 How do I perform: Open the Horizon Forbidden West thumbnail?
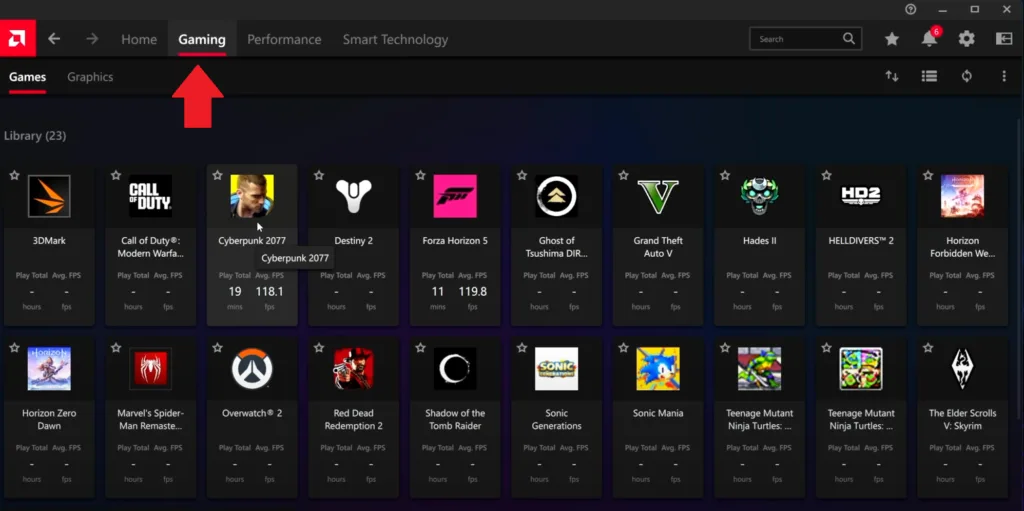click(963, 196)
